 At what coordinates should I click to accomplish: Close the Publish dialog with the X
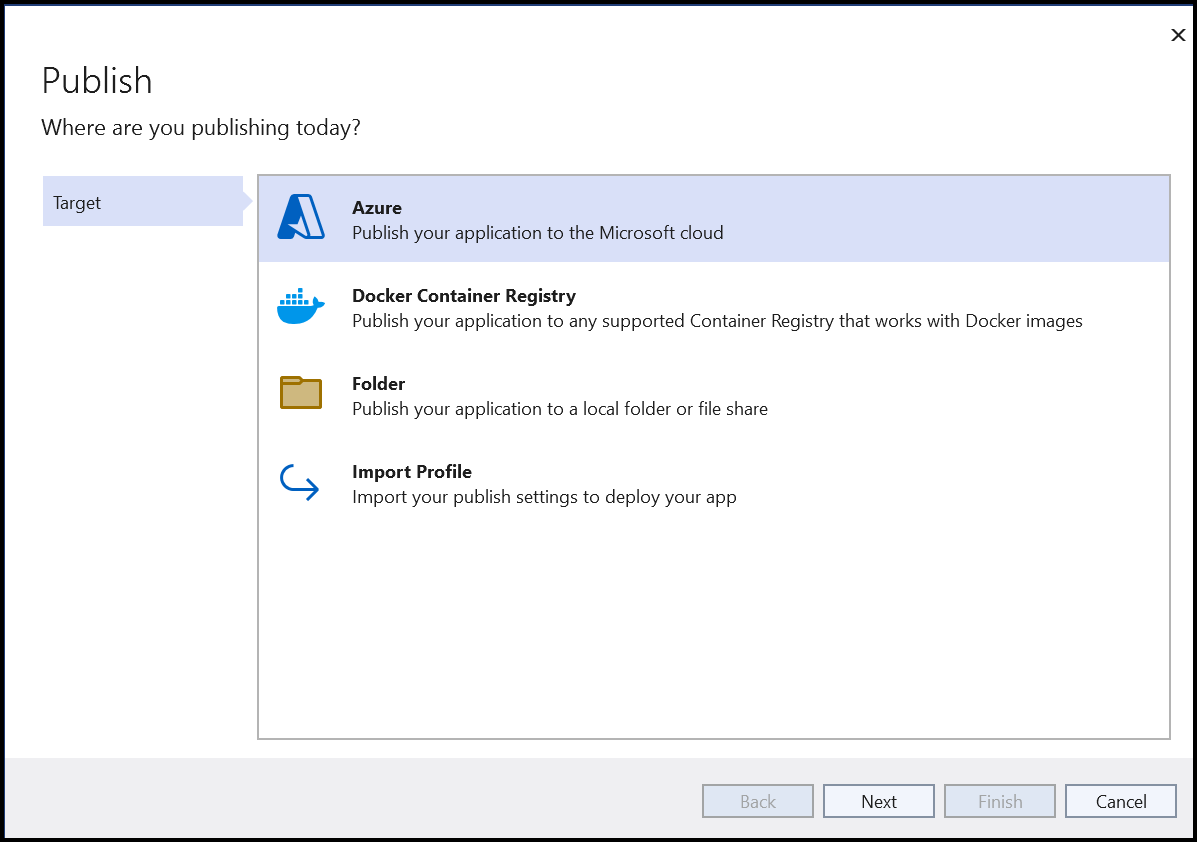[1178, 35]
